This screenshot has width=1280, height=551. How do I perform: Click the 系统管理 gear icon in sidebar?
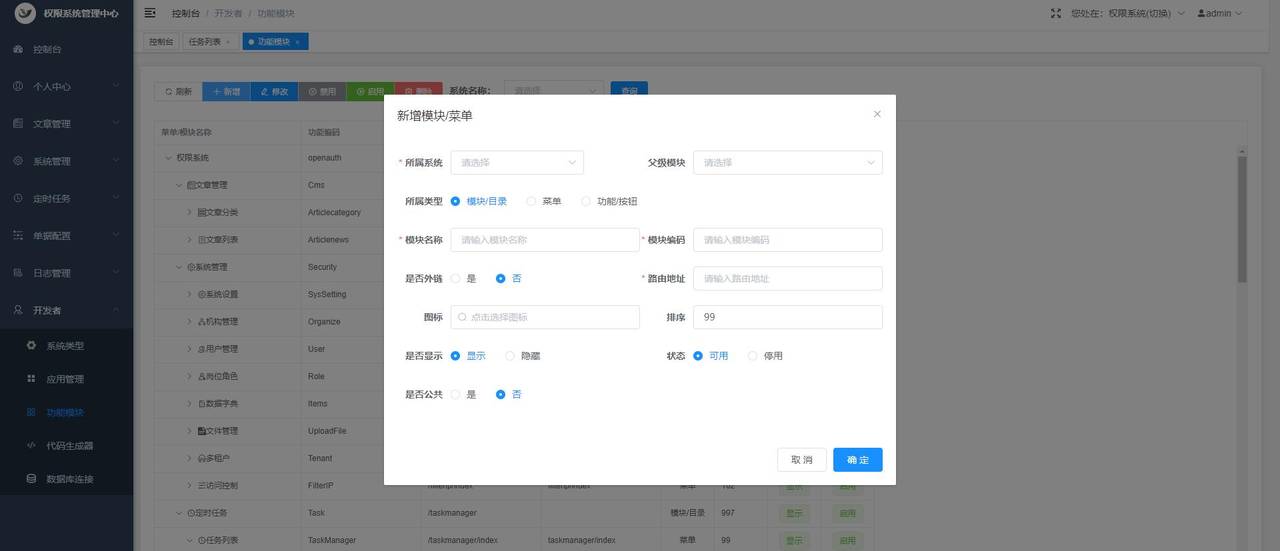(x=18, y=161)
